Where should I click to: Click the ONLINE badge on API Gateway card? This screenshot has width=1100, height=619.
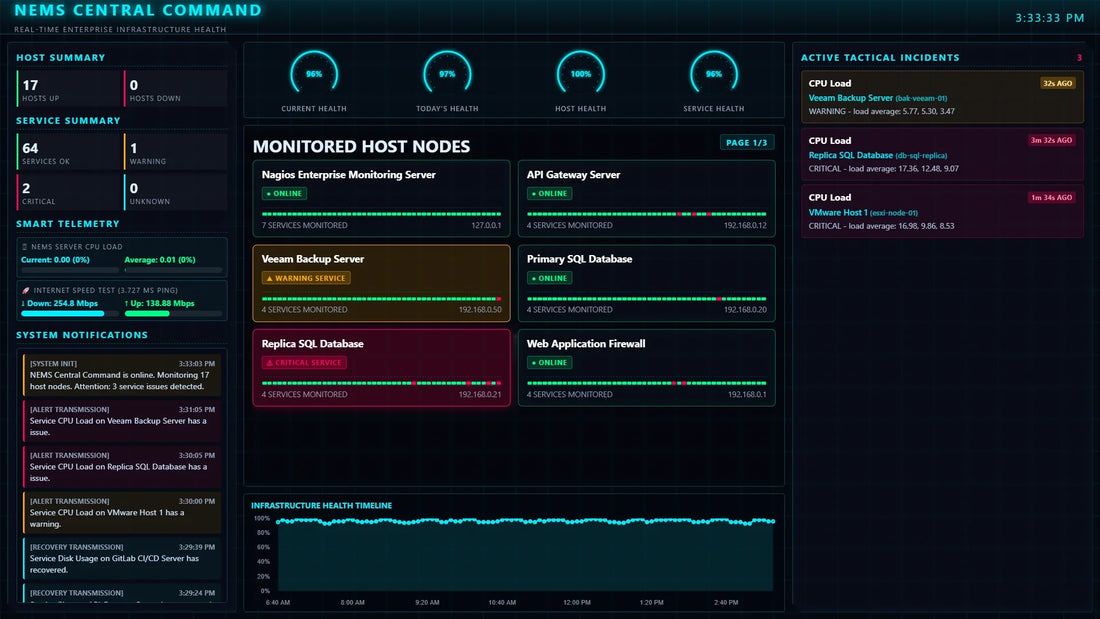coord(549,194)
